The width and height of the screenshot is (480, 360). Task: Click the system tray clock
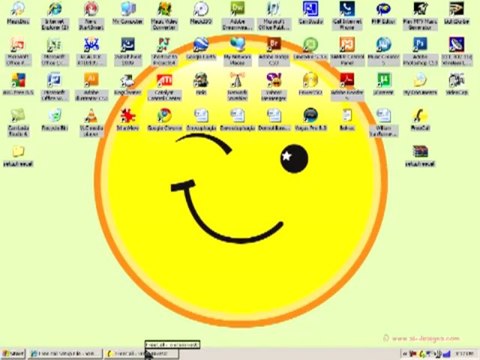(x=465, y=353)
